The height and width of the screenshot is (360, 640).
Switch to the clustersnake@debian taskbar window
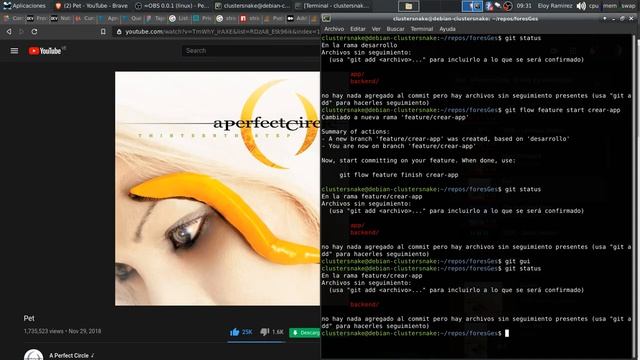click(x=252, y=6)
